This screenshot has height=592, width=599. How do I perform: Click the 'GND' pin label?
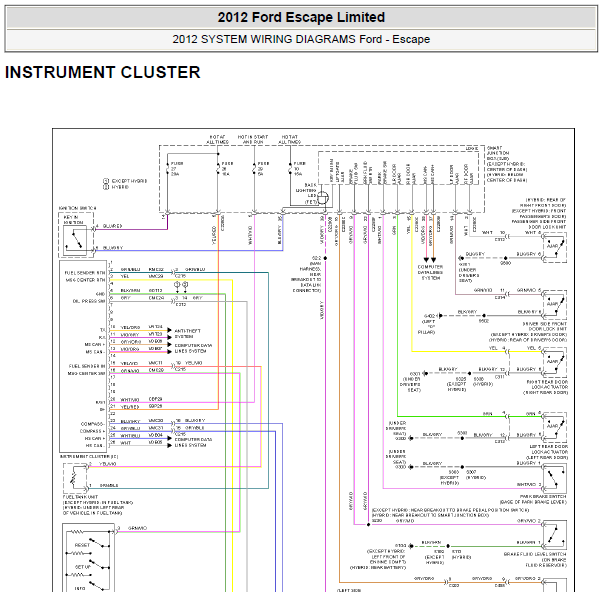tap(100, 294)
